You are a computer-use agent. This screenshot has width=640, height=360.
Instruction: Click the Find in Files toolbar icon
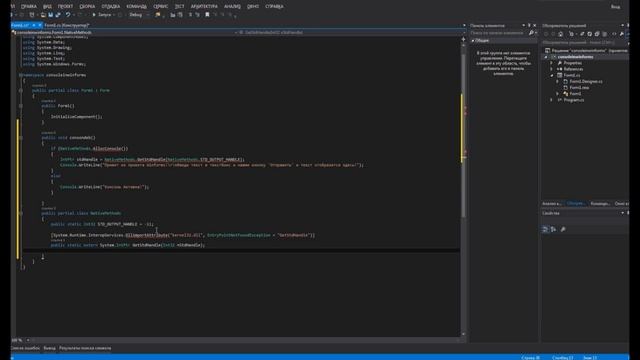[x=158, y=15]
